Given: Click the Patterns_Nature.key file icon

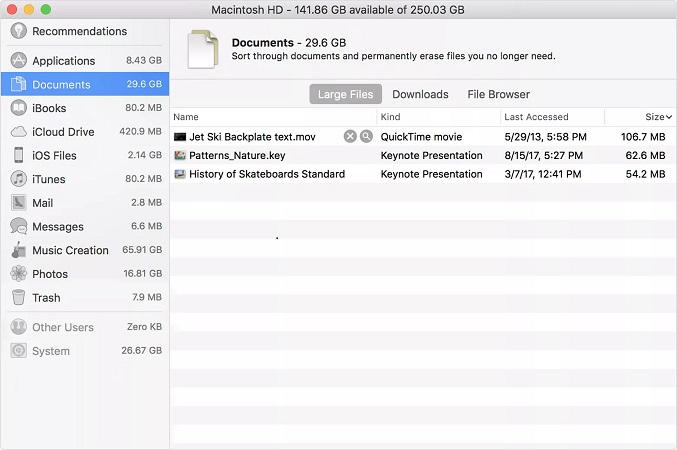Looking at the screenshot, I should pos(180,155).
